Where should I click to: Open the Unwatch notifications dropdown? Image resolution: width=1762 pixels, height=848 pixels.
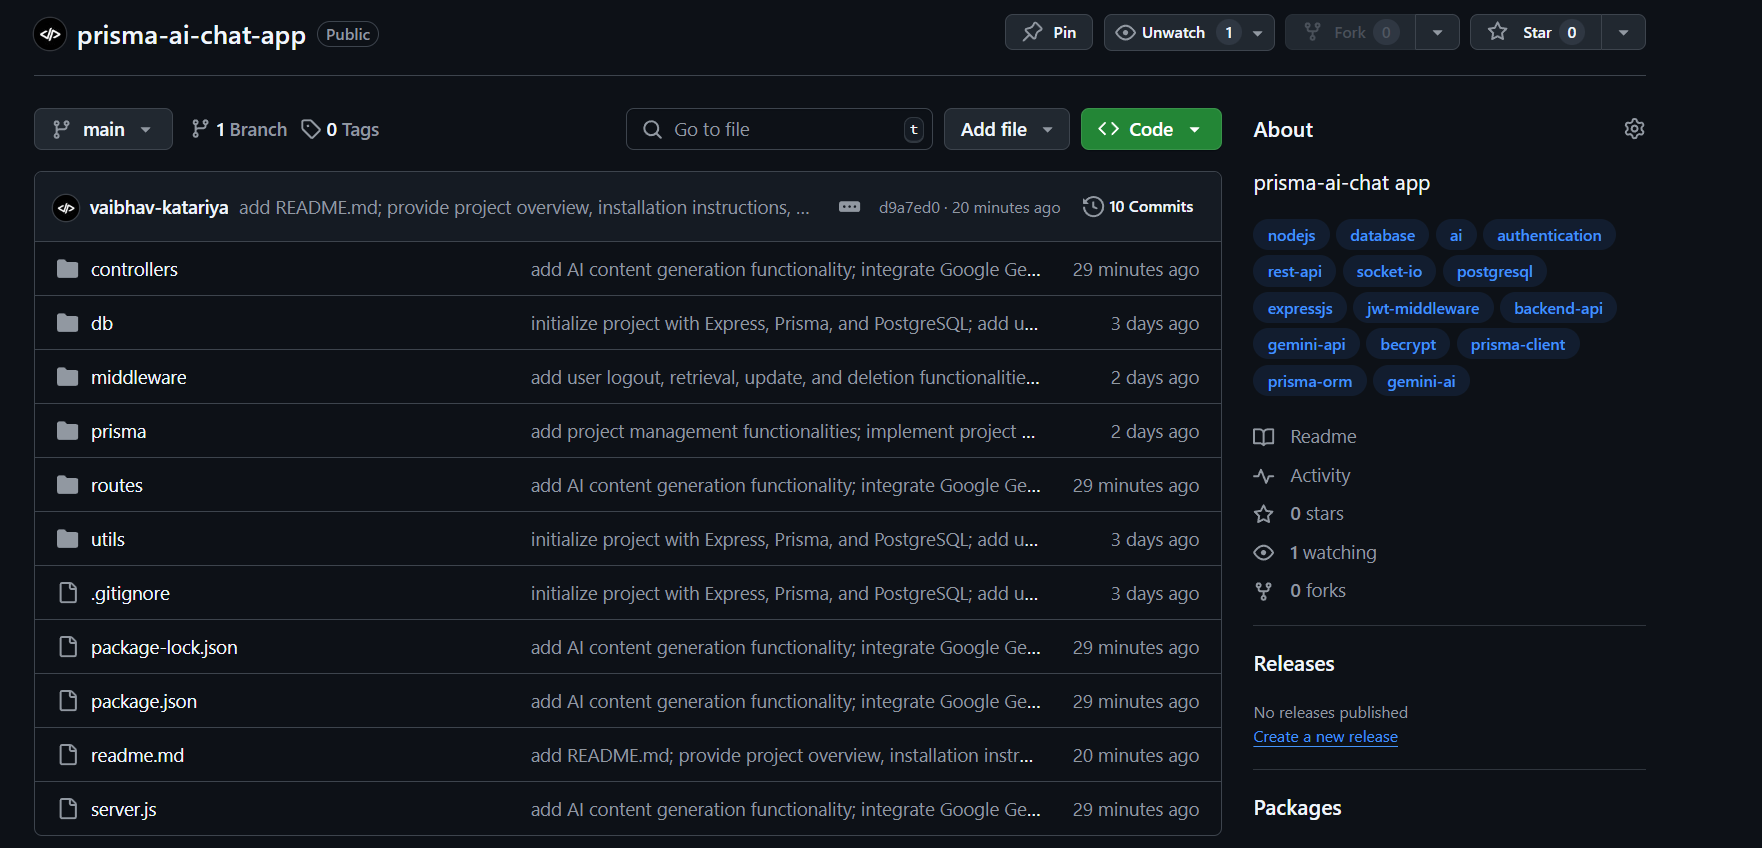click(x=1189, y=32)
